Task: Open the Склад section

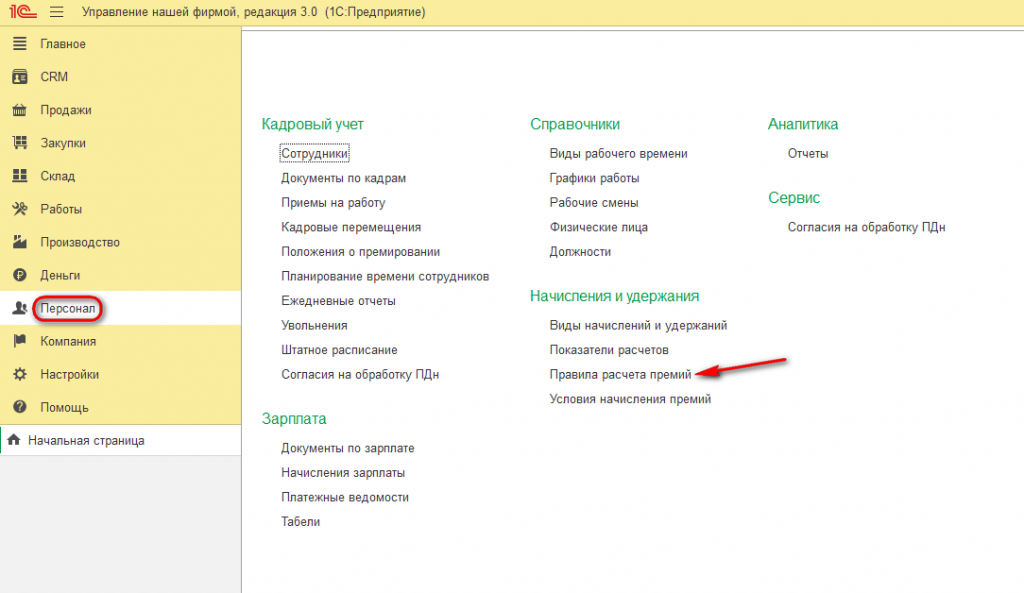Action: (57, 176)
